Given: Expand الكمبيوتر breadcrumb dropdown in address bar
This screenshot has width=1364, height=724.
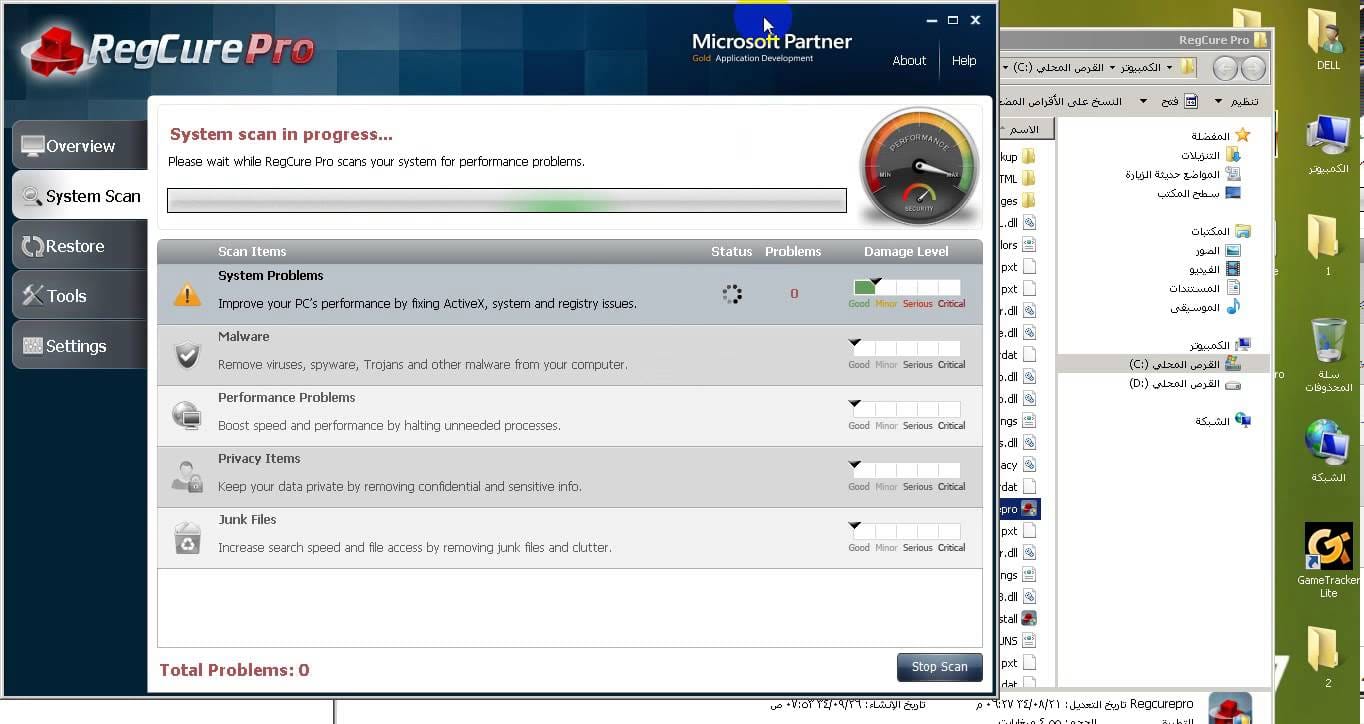Looking at the screenshot, I should [1112, 68].
